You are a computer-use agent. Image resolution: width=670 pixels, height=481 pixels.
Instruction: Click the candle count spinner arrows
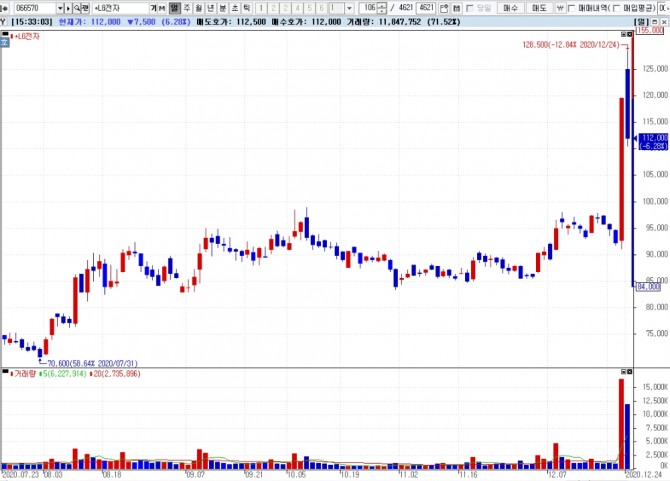click(382, 8)
